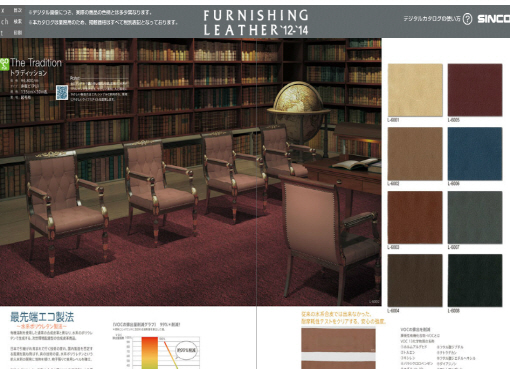Screen dimensions: 510x369
Task: Choose the reddish brown L-6003 swatch
Action: point(415,217)
